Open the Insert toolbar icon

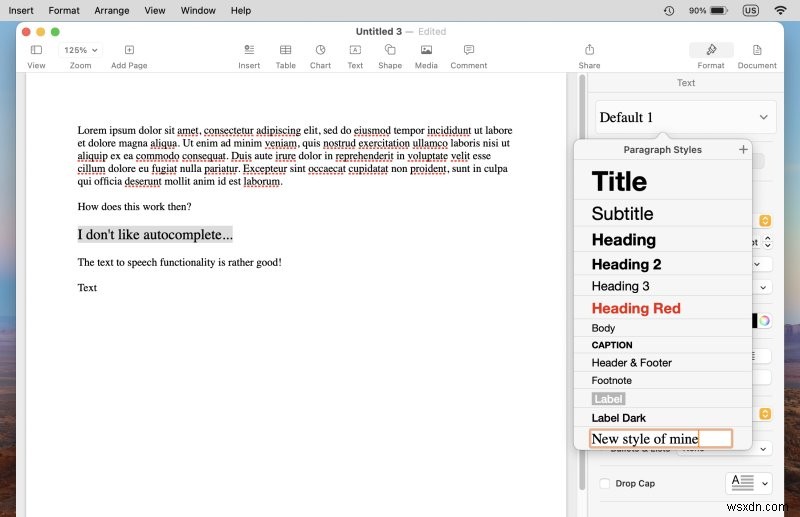(x=249, y=50)
